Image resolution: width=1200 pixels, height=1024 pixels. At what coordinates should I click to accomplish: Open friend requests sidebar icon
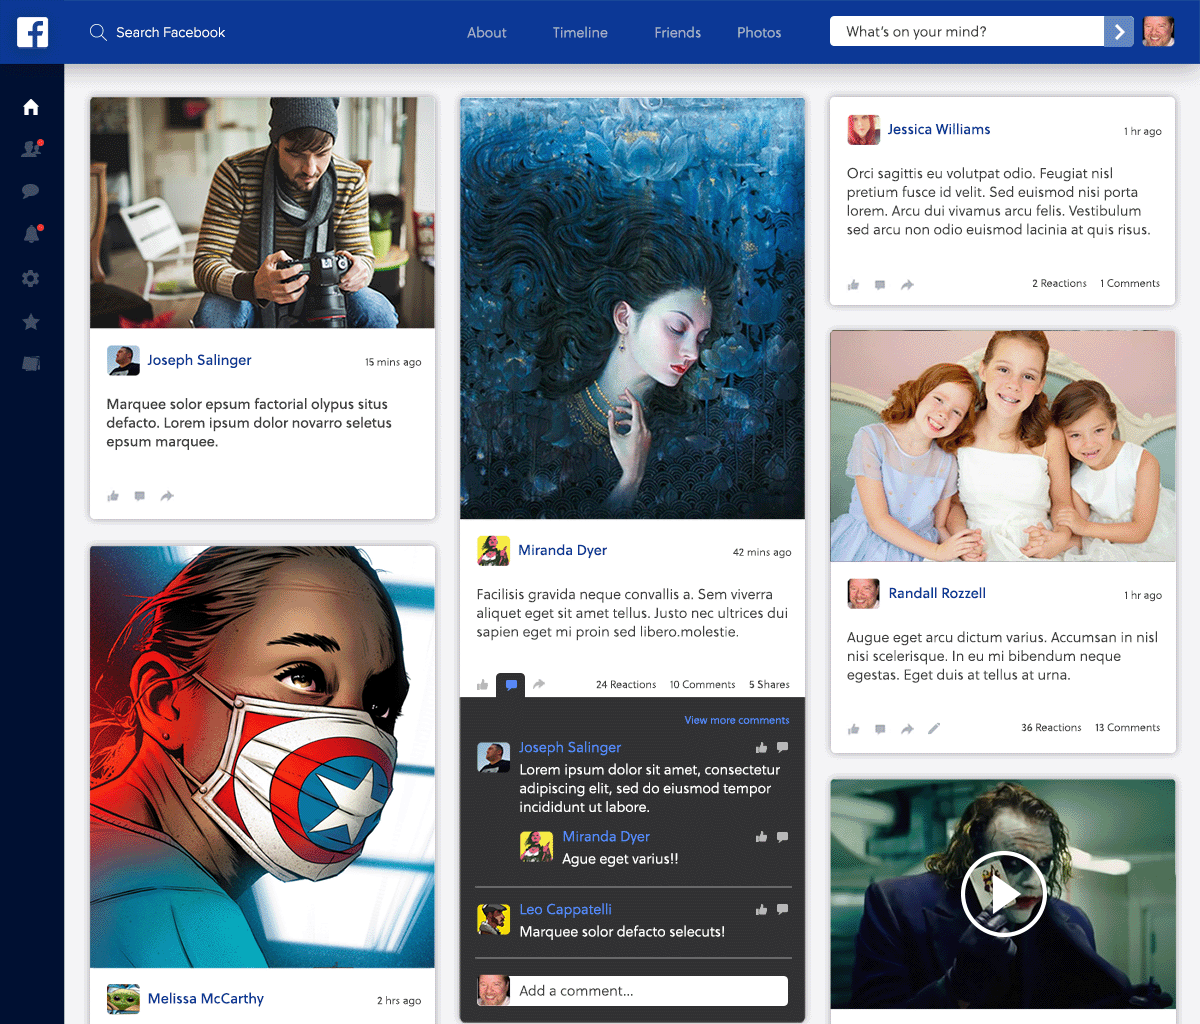pyautogui.click(x=31, y=149)
